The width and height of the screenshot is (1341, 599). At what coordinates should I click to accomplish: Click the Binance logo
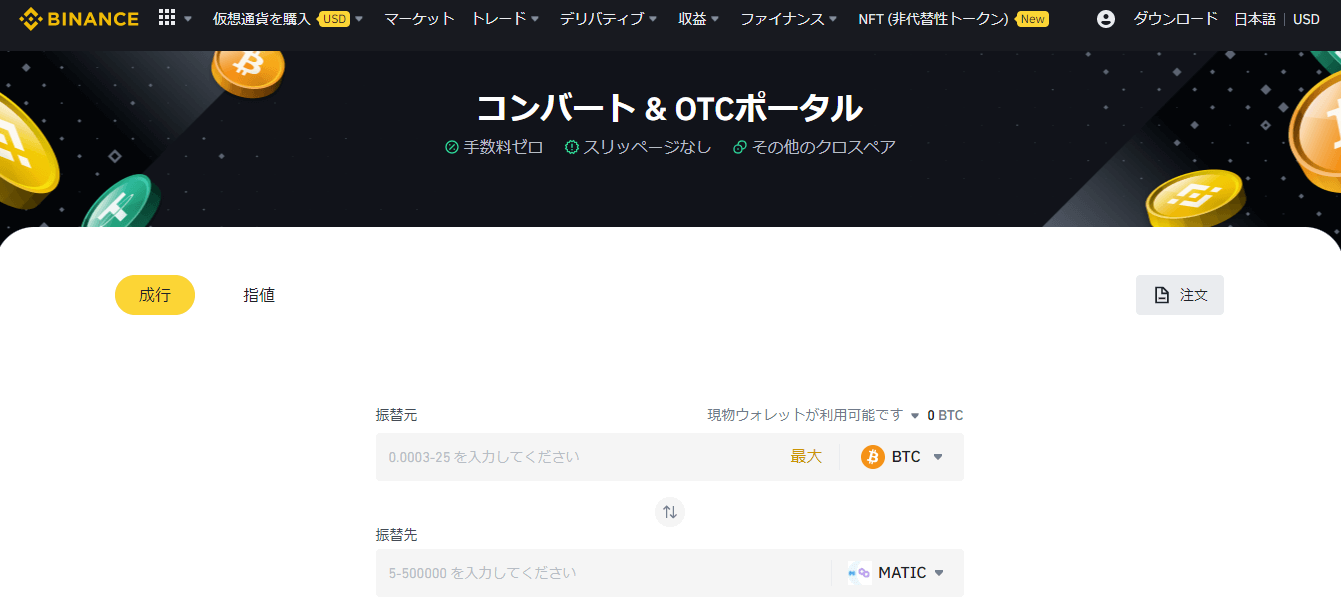pos(79,18)
